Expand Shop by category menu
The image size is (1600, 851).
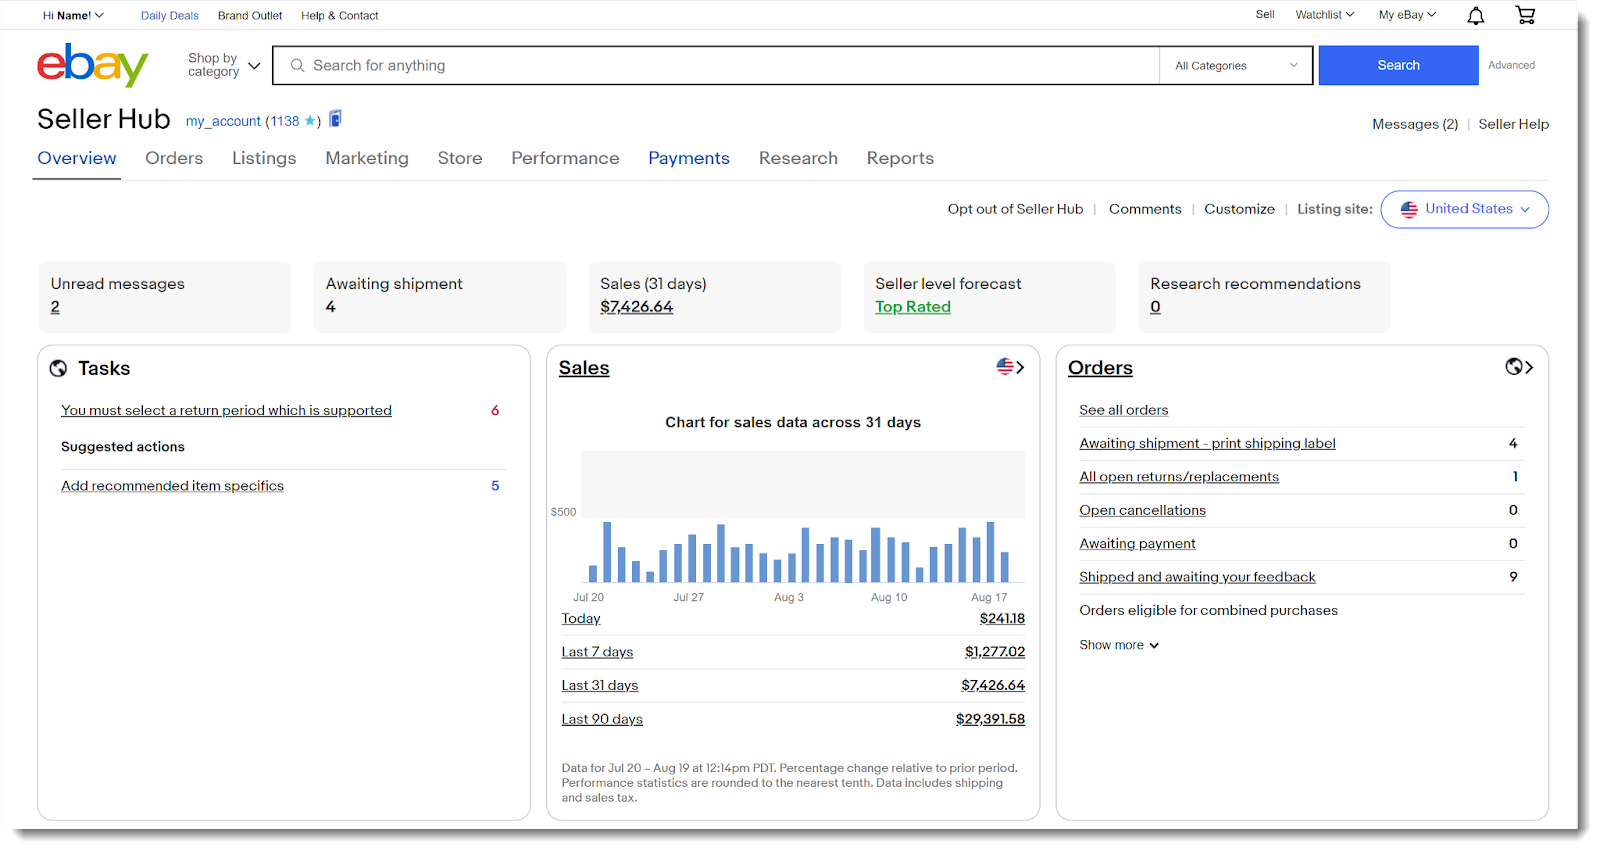[224, 65]
